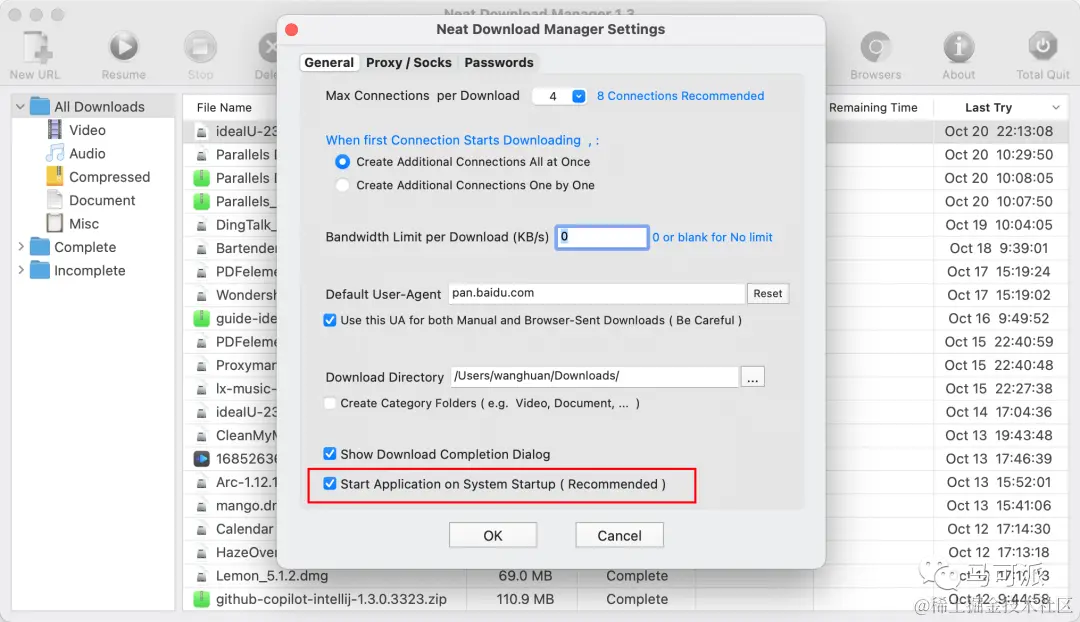Viewport: 1080px width, 622px height.
Task: Click the green zip icon beside github-copilot-intellij
Action: coord(202,599)
